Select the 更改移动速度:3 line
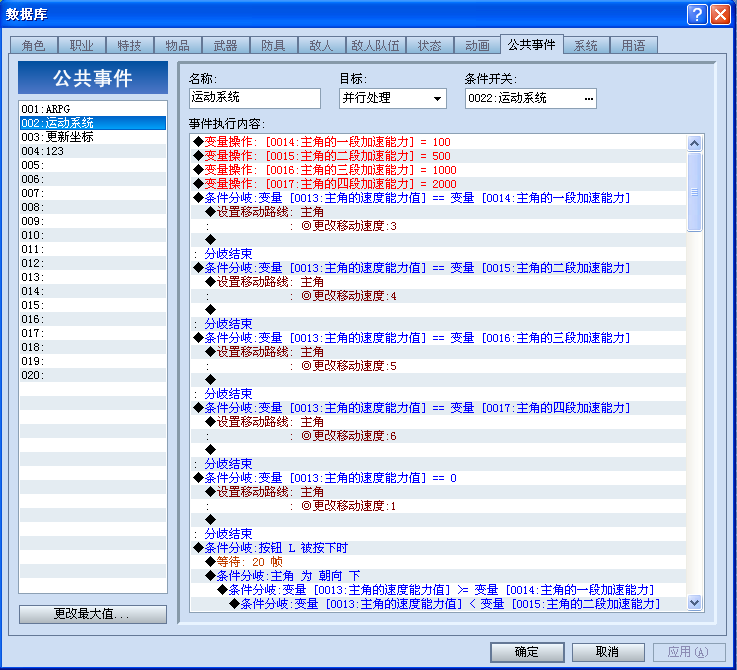Screen dimensions: 737x670 click(x=438, y=226)
